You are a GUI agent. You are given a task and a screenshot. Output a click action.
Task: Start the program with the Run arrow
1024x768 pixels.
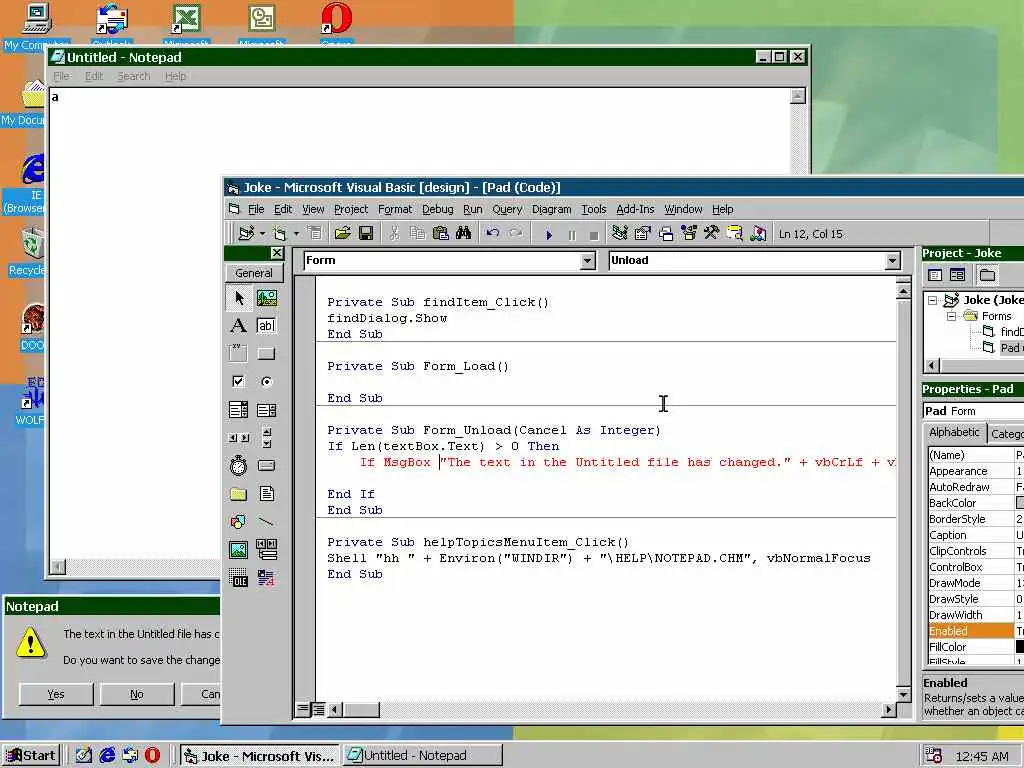tap(549, 234)
